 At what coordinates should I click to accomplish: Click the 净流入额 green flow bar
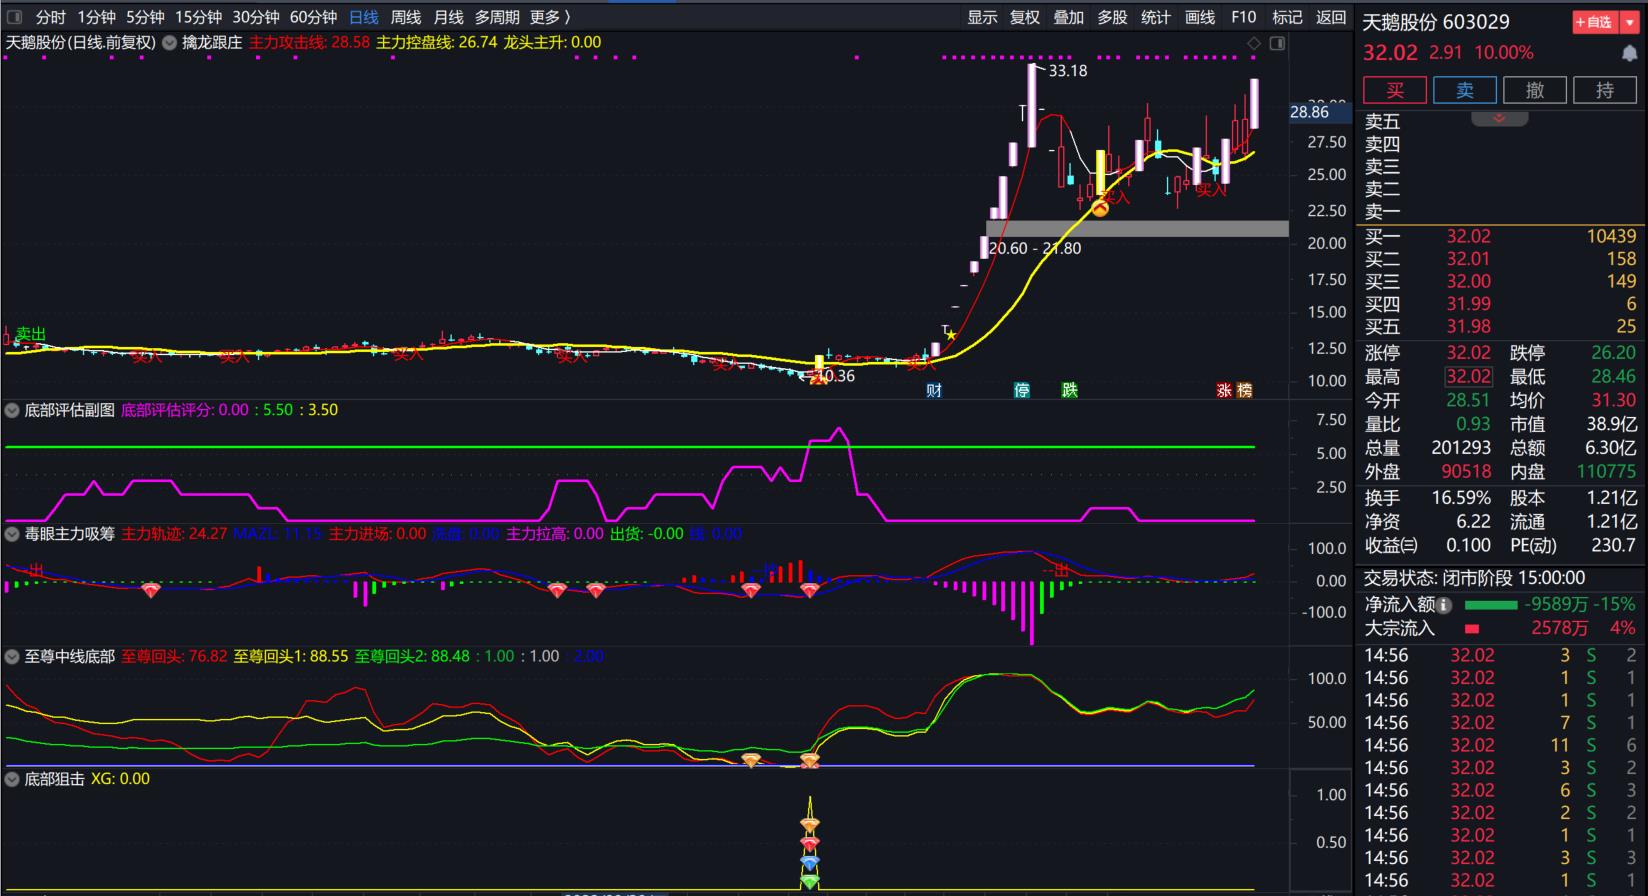[x=1490, y=605]
